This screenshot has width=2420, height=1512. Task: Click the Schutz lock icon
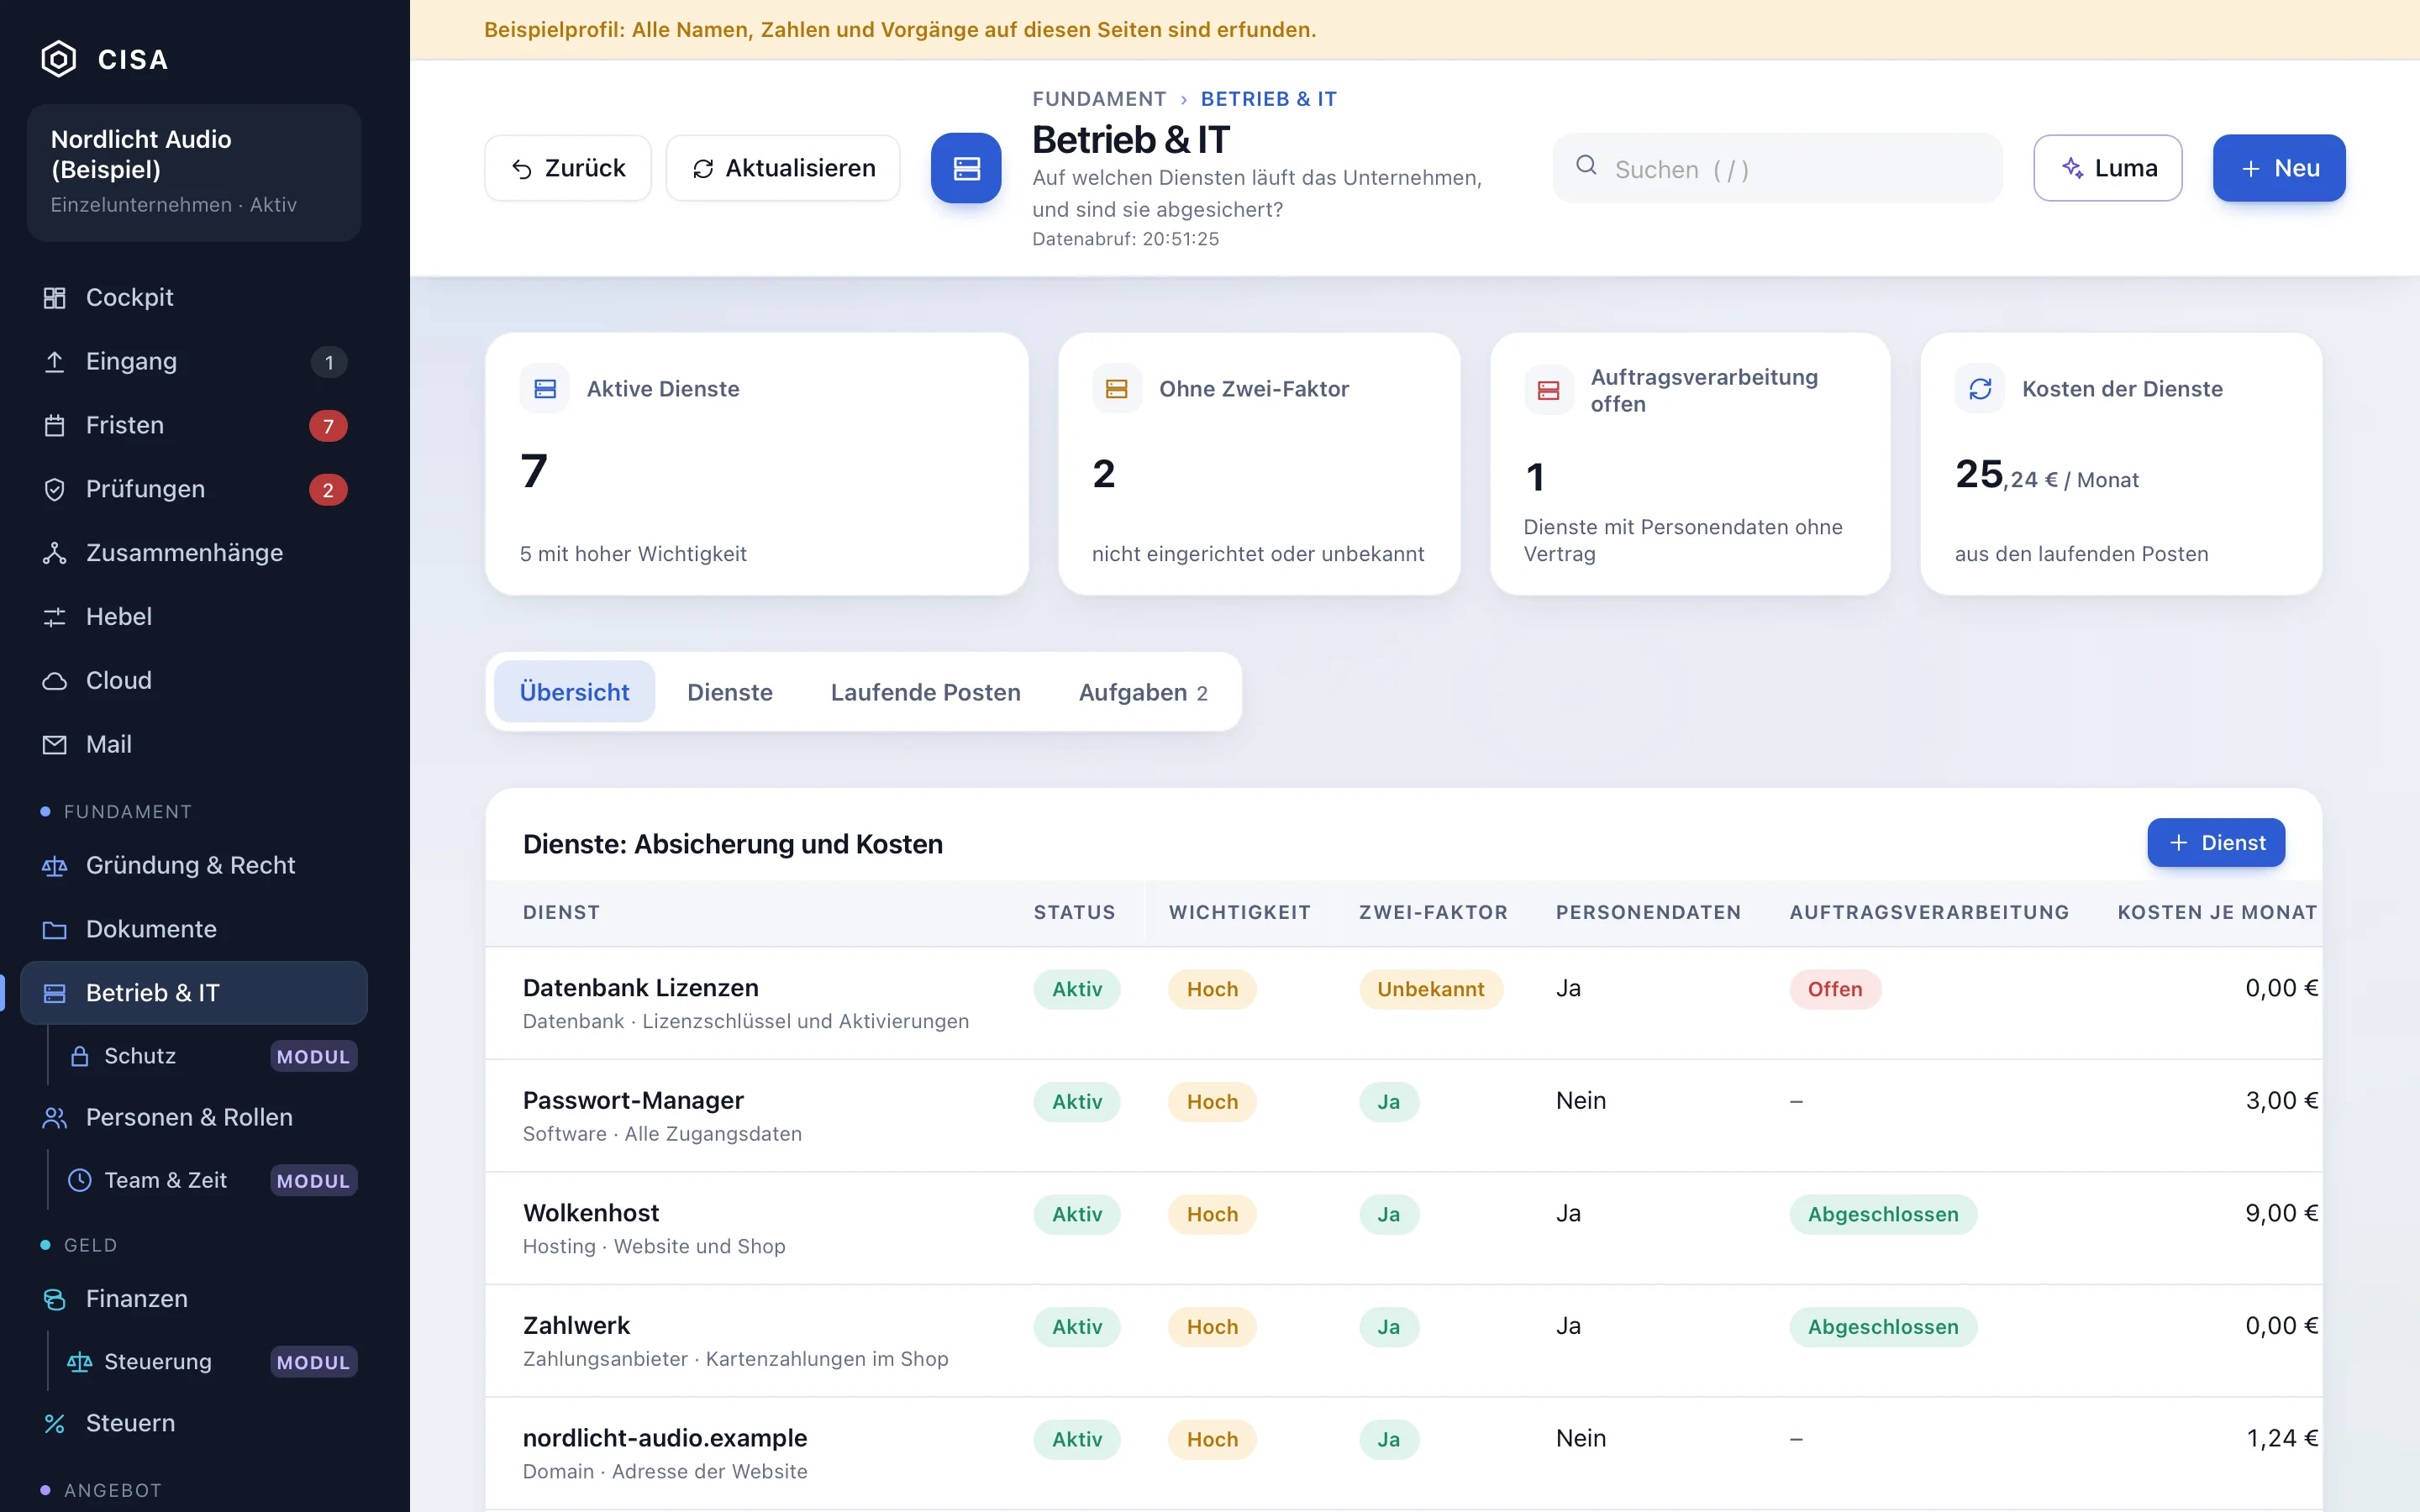[80, 1056]
